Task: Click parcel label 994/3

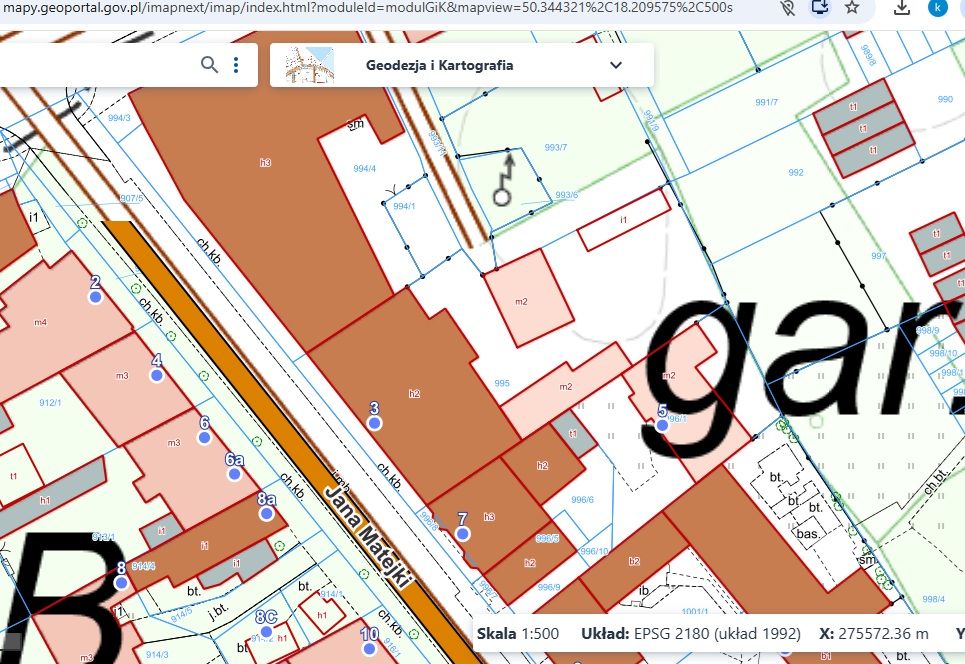Action: (119, 118)
